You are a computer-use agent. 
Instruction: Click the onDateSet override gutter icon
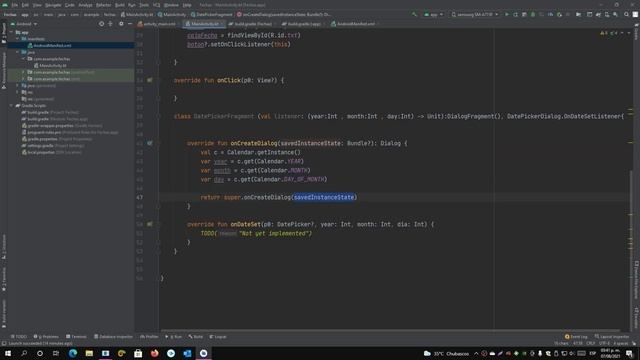pos(150,224)
